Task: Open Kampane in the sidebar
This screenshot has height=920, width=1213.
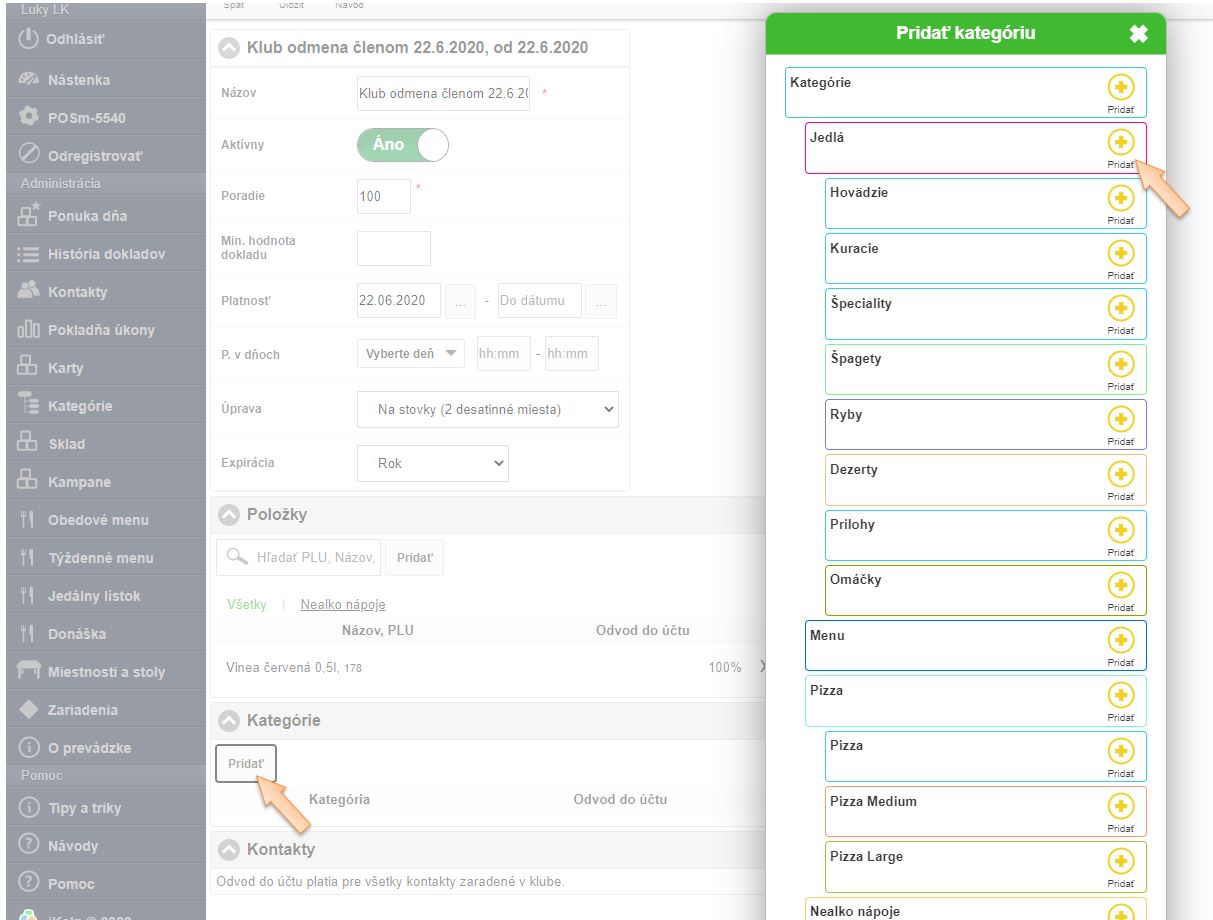Action: coord(78,482)
